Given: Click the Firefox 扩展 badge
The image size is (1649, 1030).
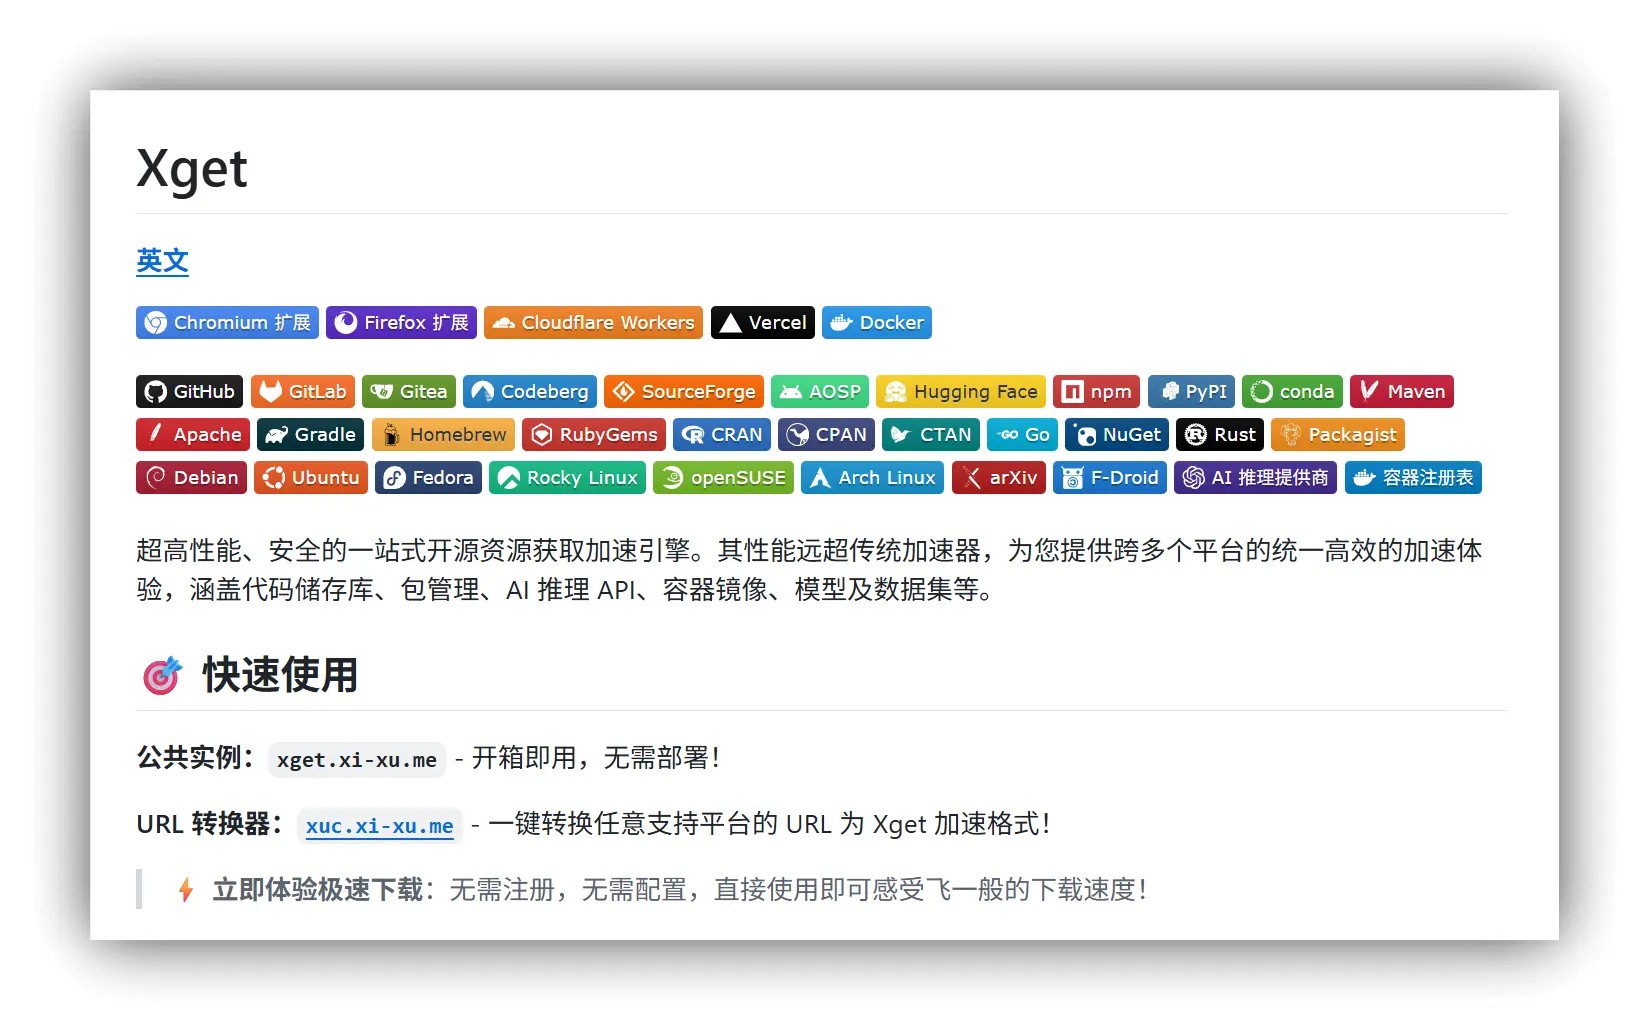Looking at the screenshot, I should pos(401,323).
